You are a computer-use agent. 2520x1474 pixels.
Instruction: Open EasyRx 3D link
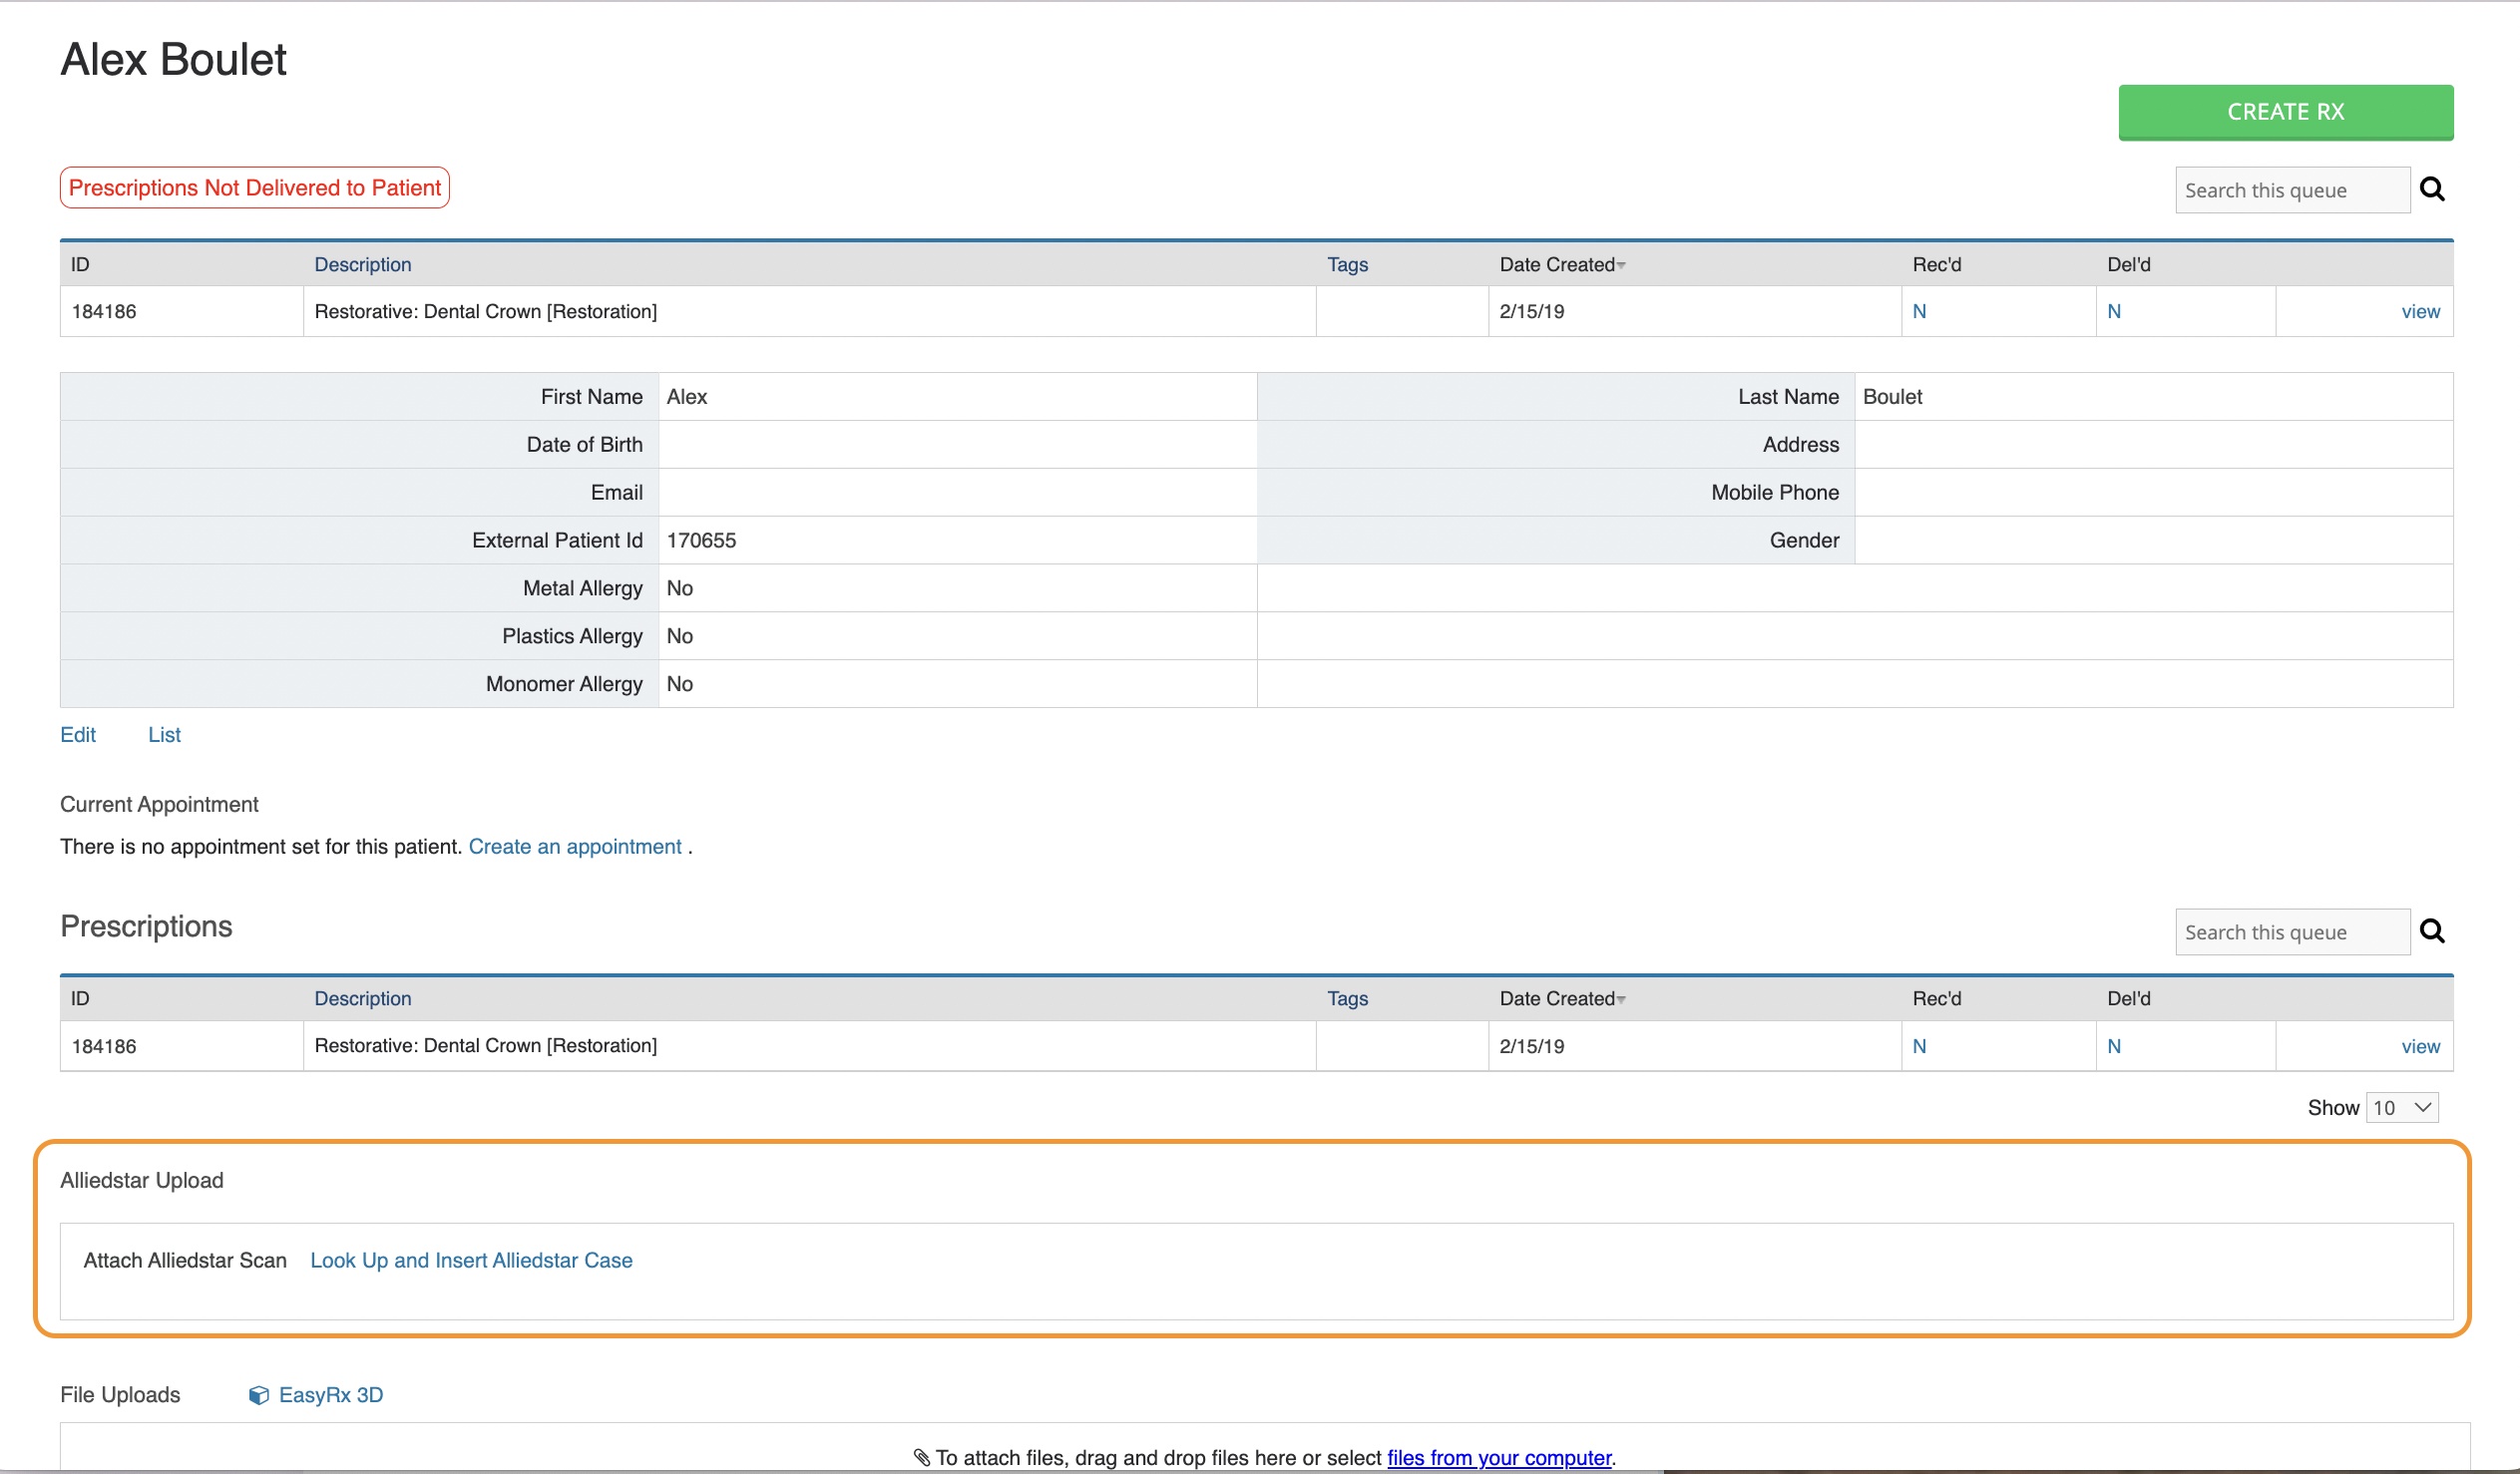[331, 1395]
